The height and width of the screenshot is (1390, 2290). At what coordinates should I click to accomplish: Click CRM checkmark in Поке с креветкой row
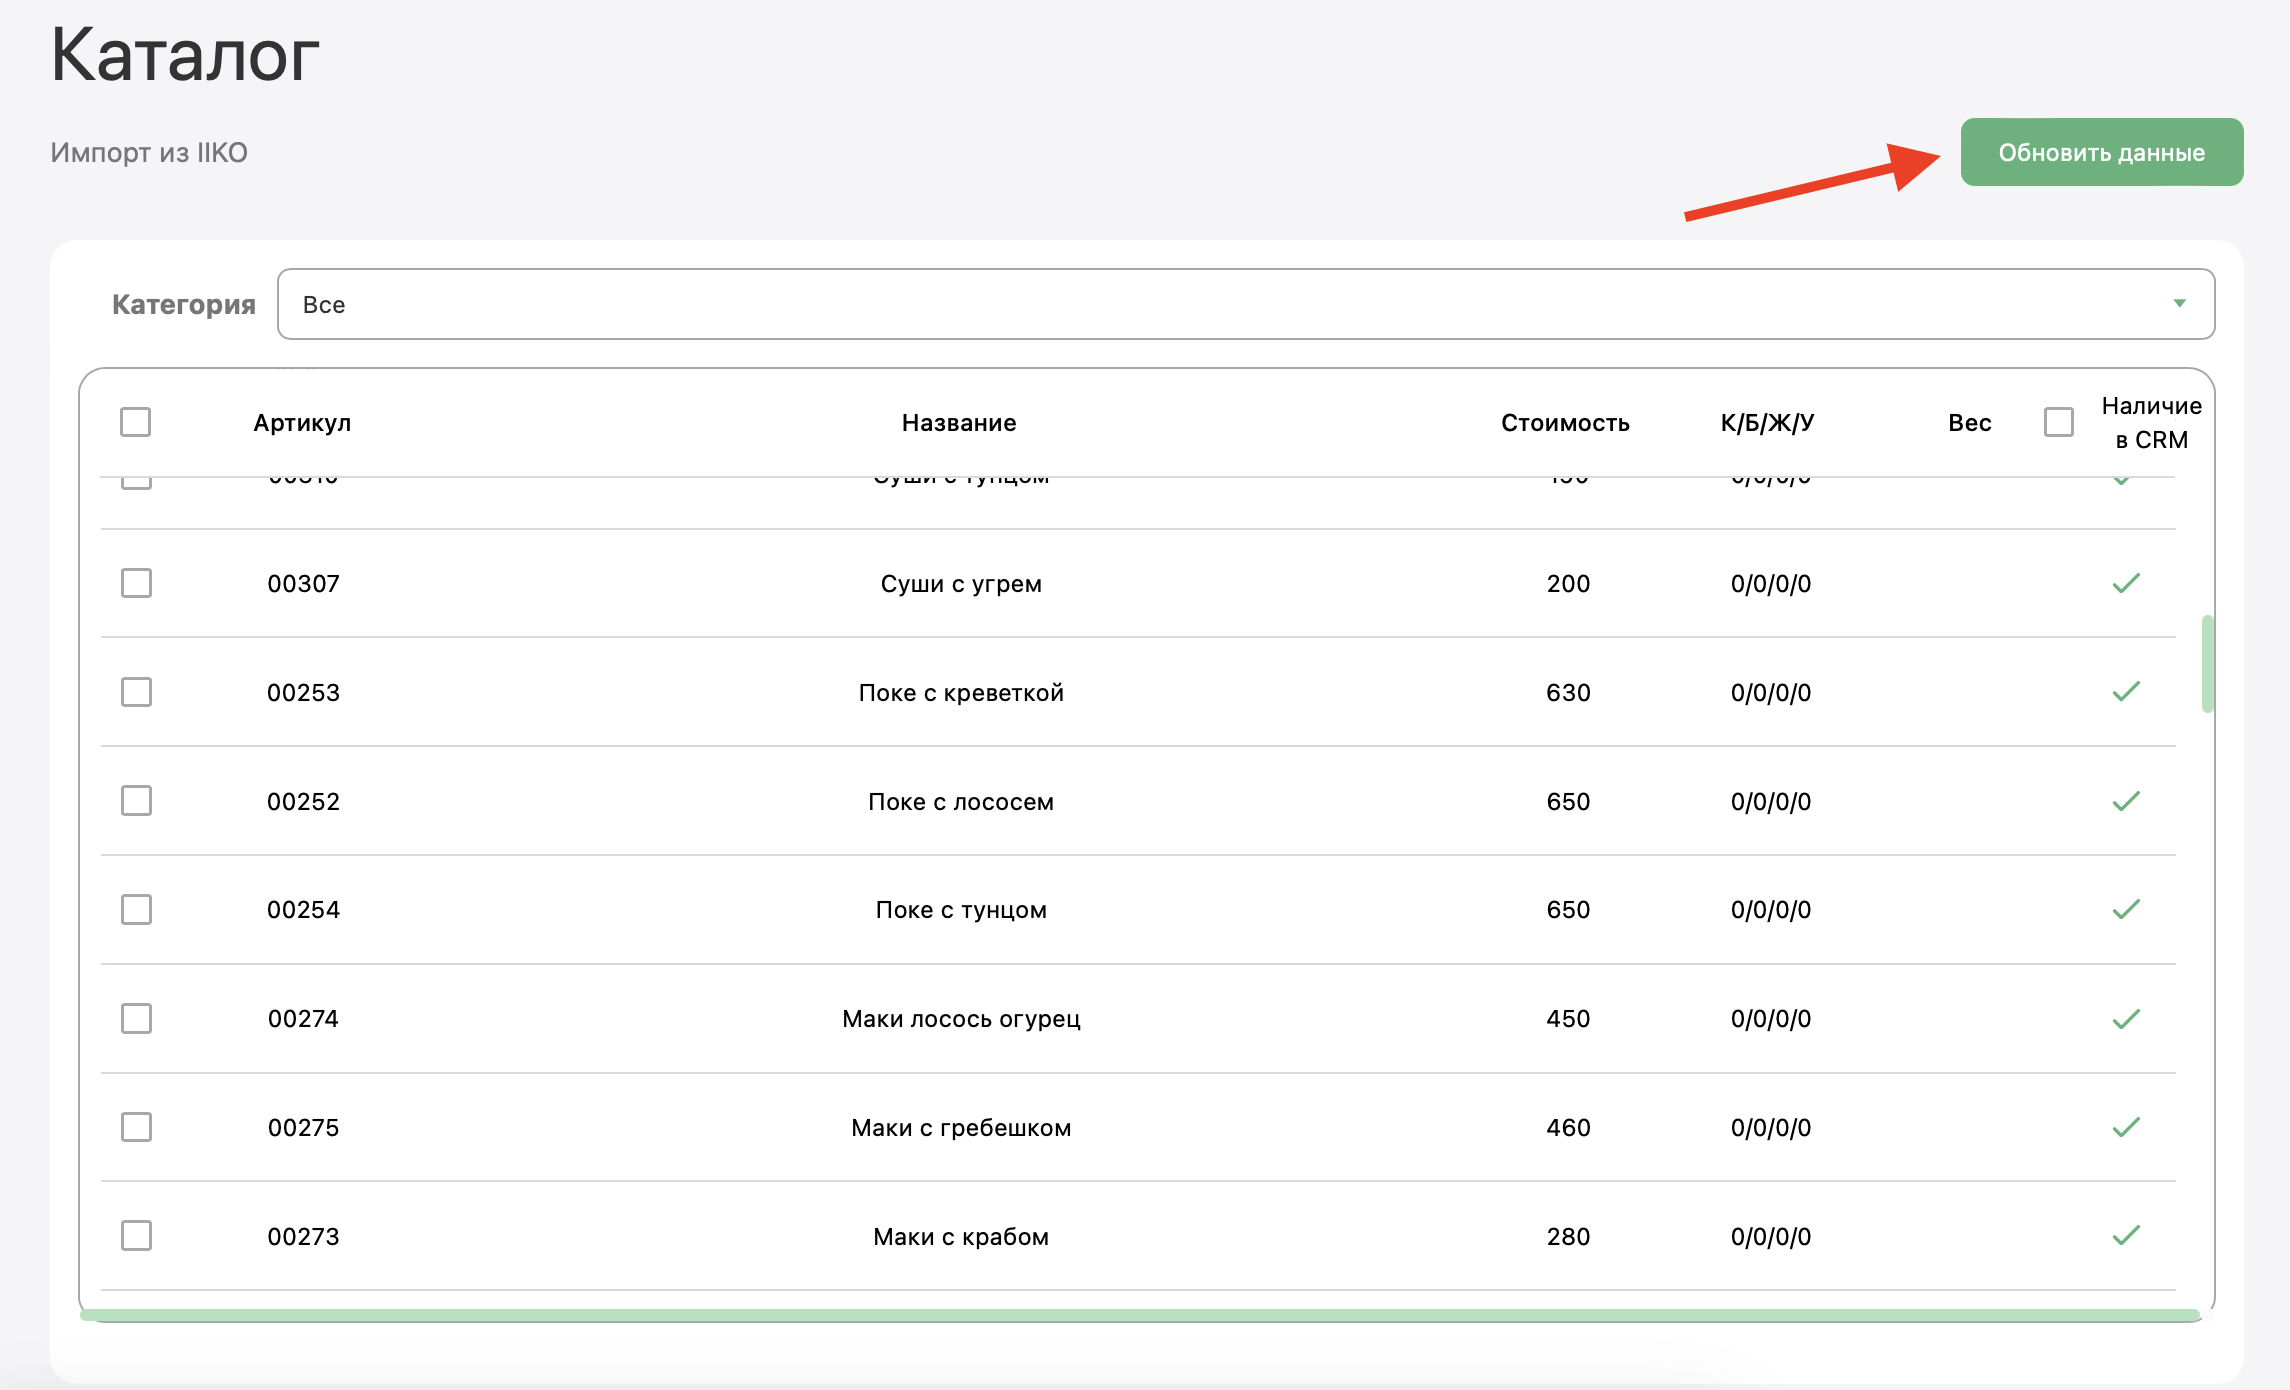click(x=2126, y=692)
